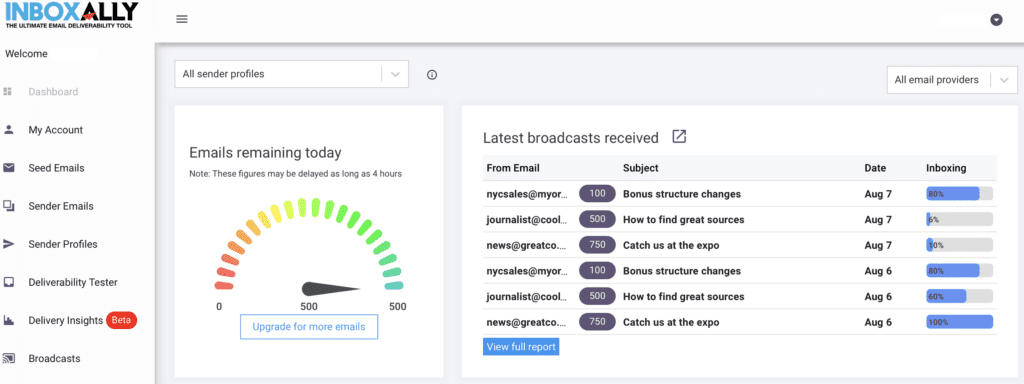Viewport: 1024px width, 384px height.
Task: Click the 100% inboxing bar
Action: (x=959, y=322)
